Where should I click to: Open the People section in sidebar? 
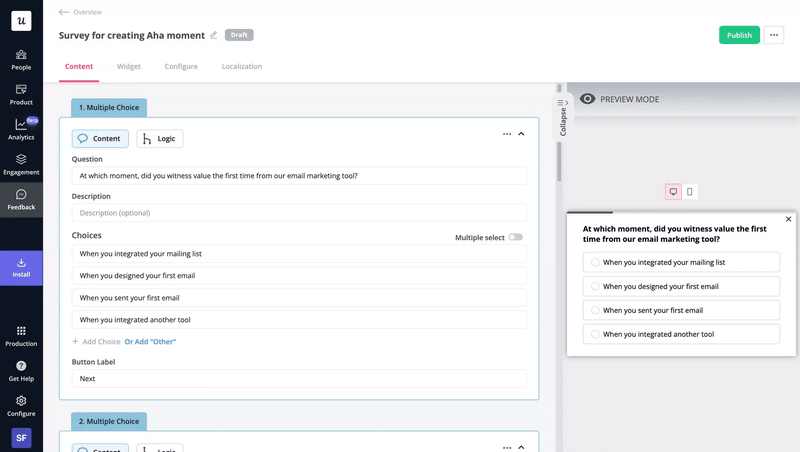[21, 55]
